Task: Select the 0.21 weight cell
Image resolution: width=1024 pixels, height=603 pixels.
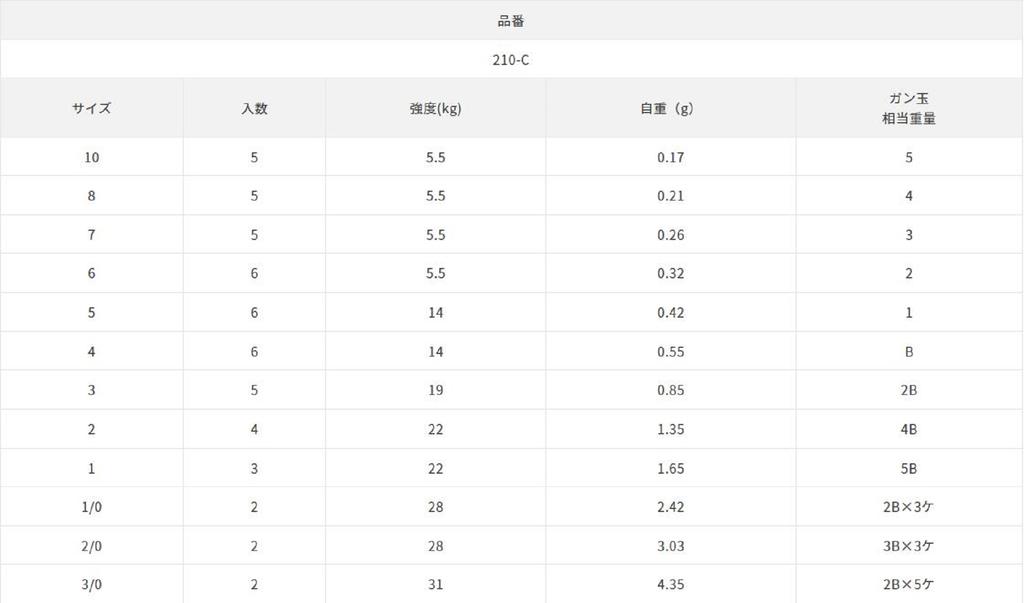Action: point(670,196)
